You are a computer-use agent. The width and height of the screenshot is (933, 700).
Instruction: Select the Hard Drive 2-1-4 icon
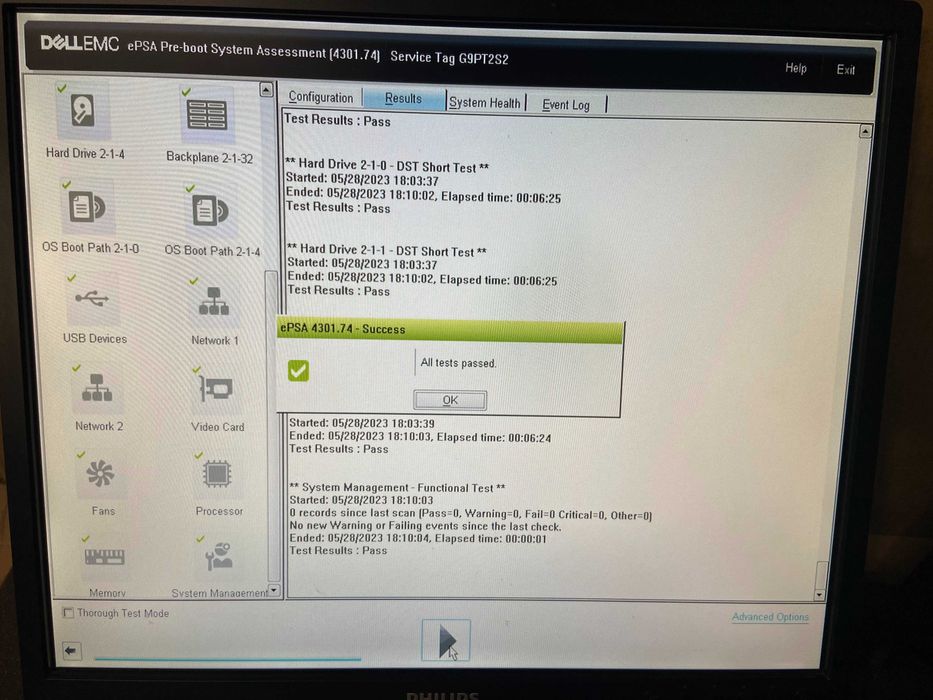[84, 111]
